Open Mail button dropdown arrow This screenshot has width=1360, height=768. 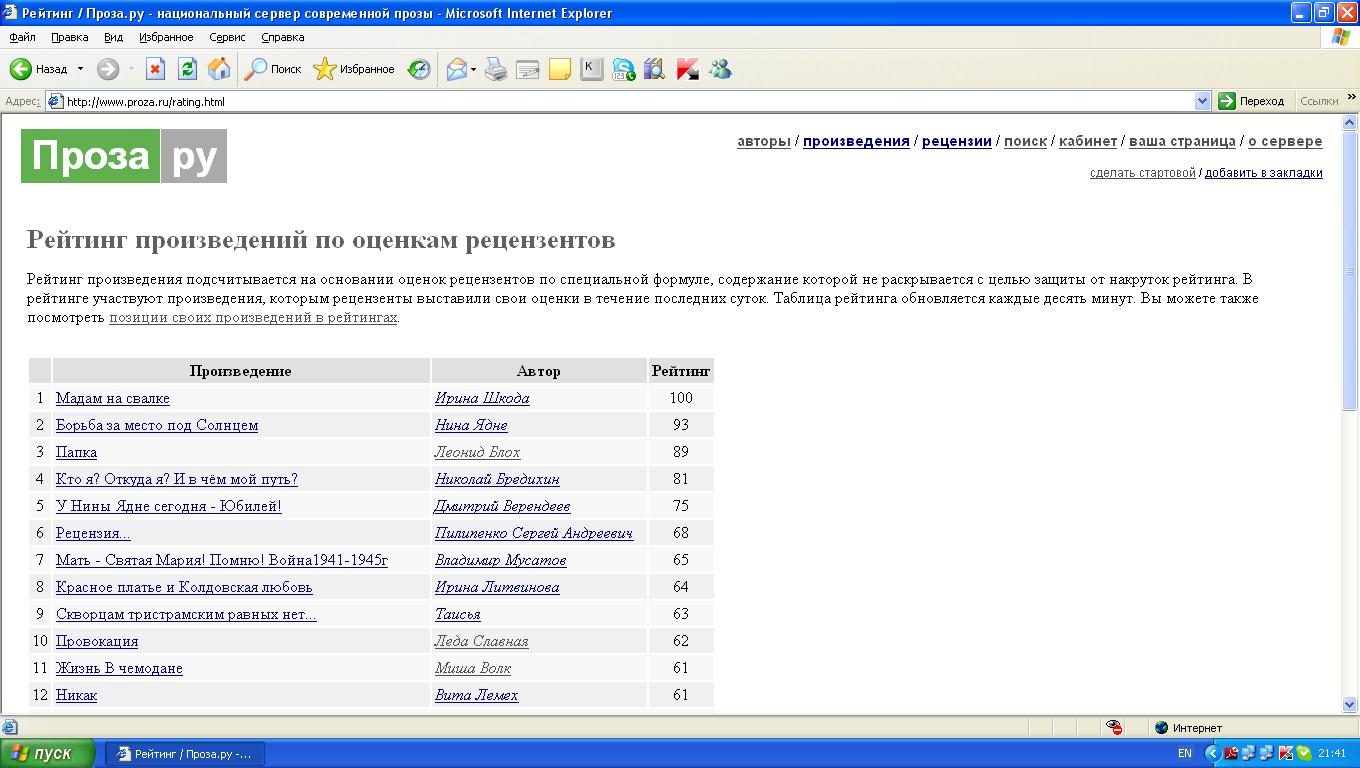tap(474, 69)
